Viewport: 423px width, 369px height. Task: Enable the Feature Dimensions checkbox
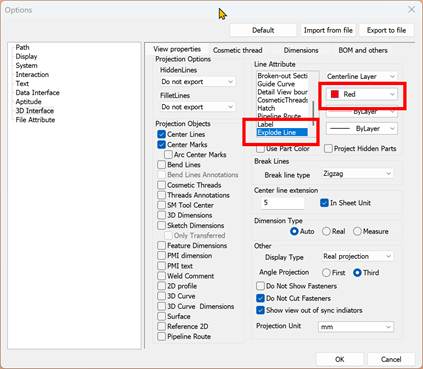pyautogui.click(x=162, y=245)
